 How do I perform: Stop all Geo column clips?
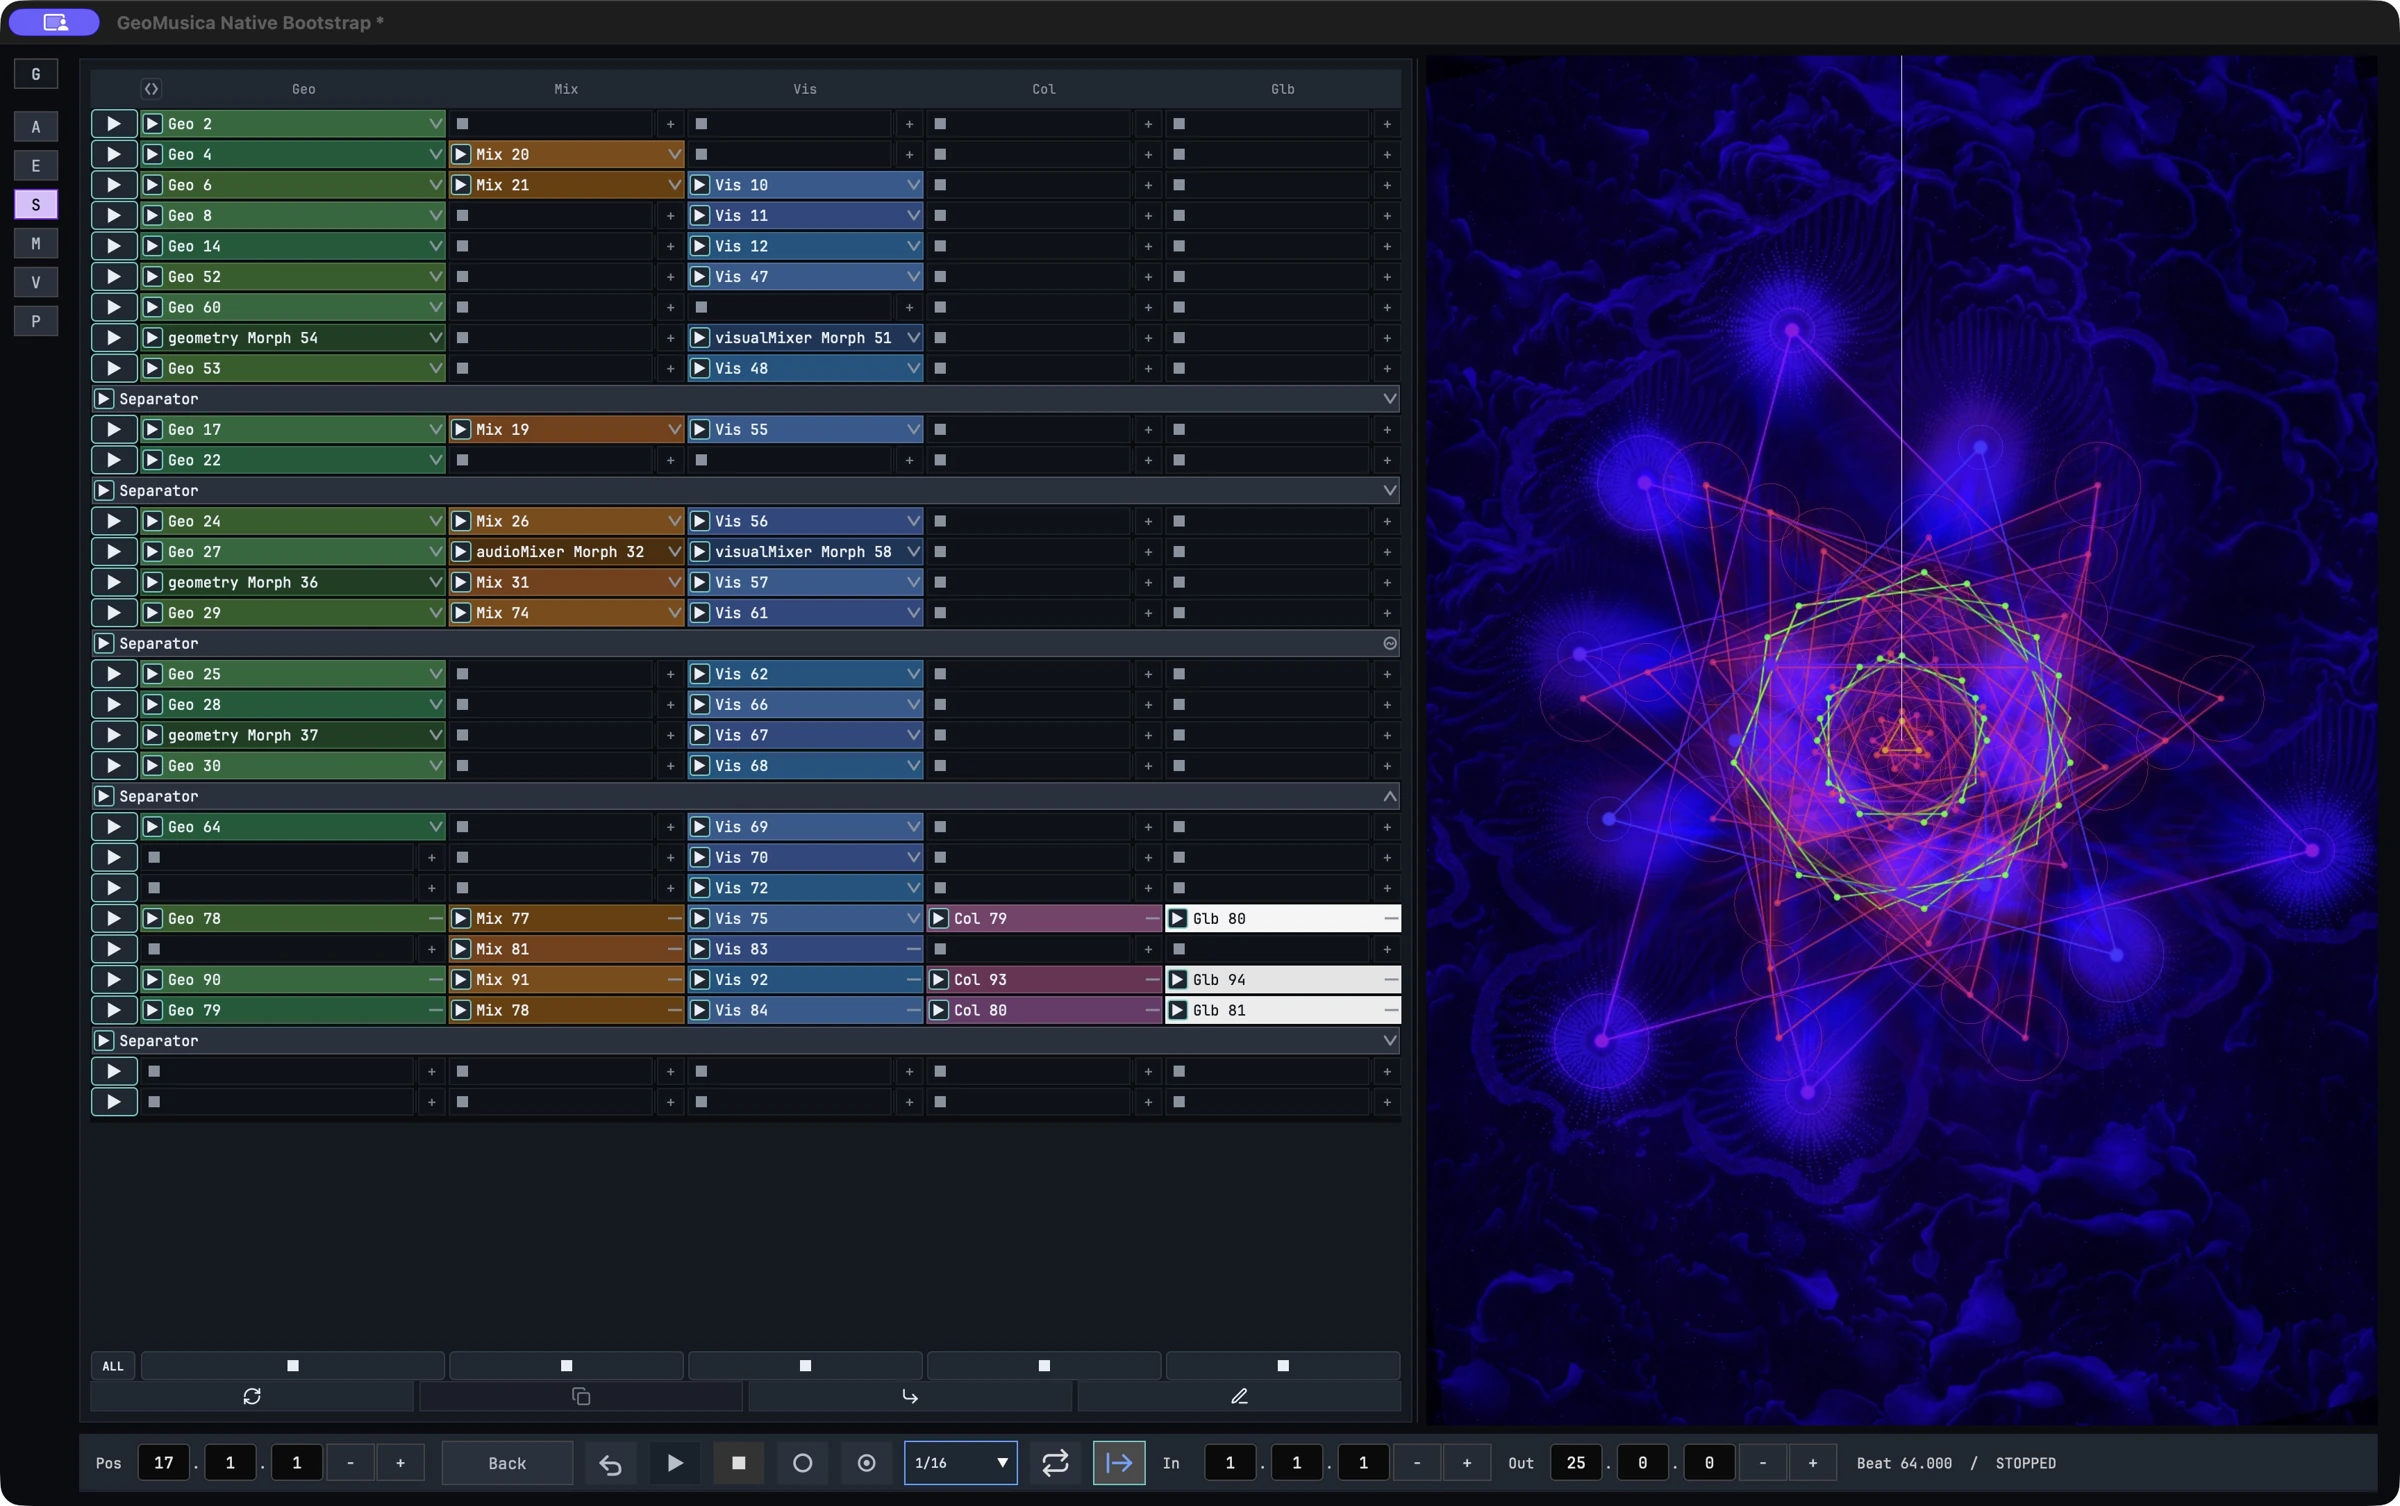[x=293, y=1366]
